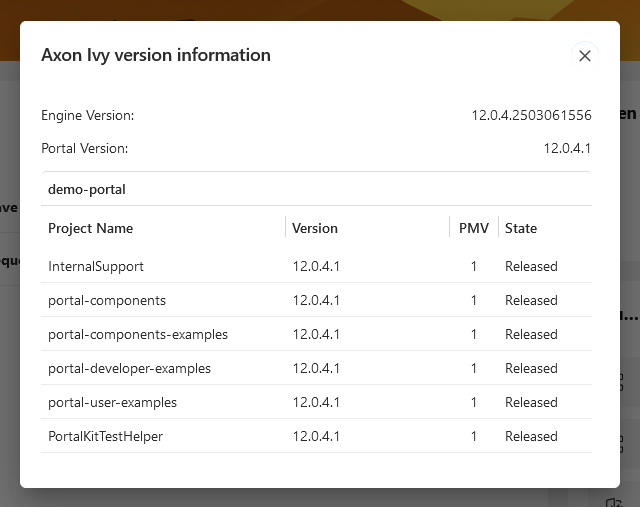Click Released state of PortalKitTestHelper row
Viewport: 640px width, 507px height.
531,436
